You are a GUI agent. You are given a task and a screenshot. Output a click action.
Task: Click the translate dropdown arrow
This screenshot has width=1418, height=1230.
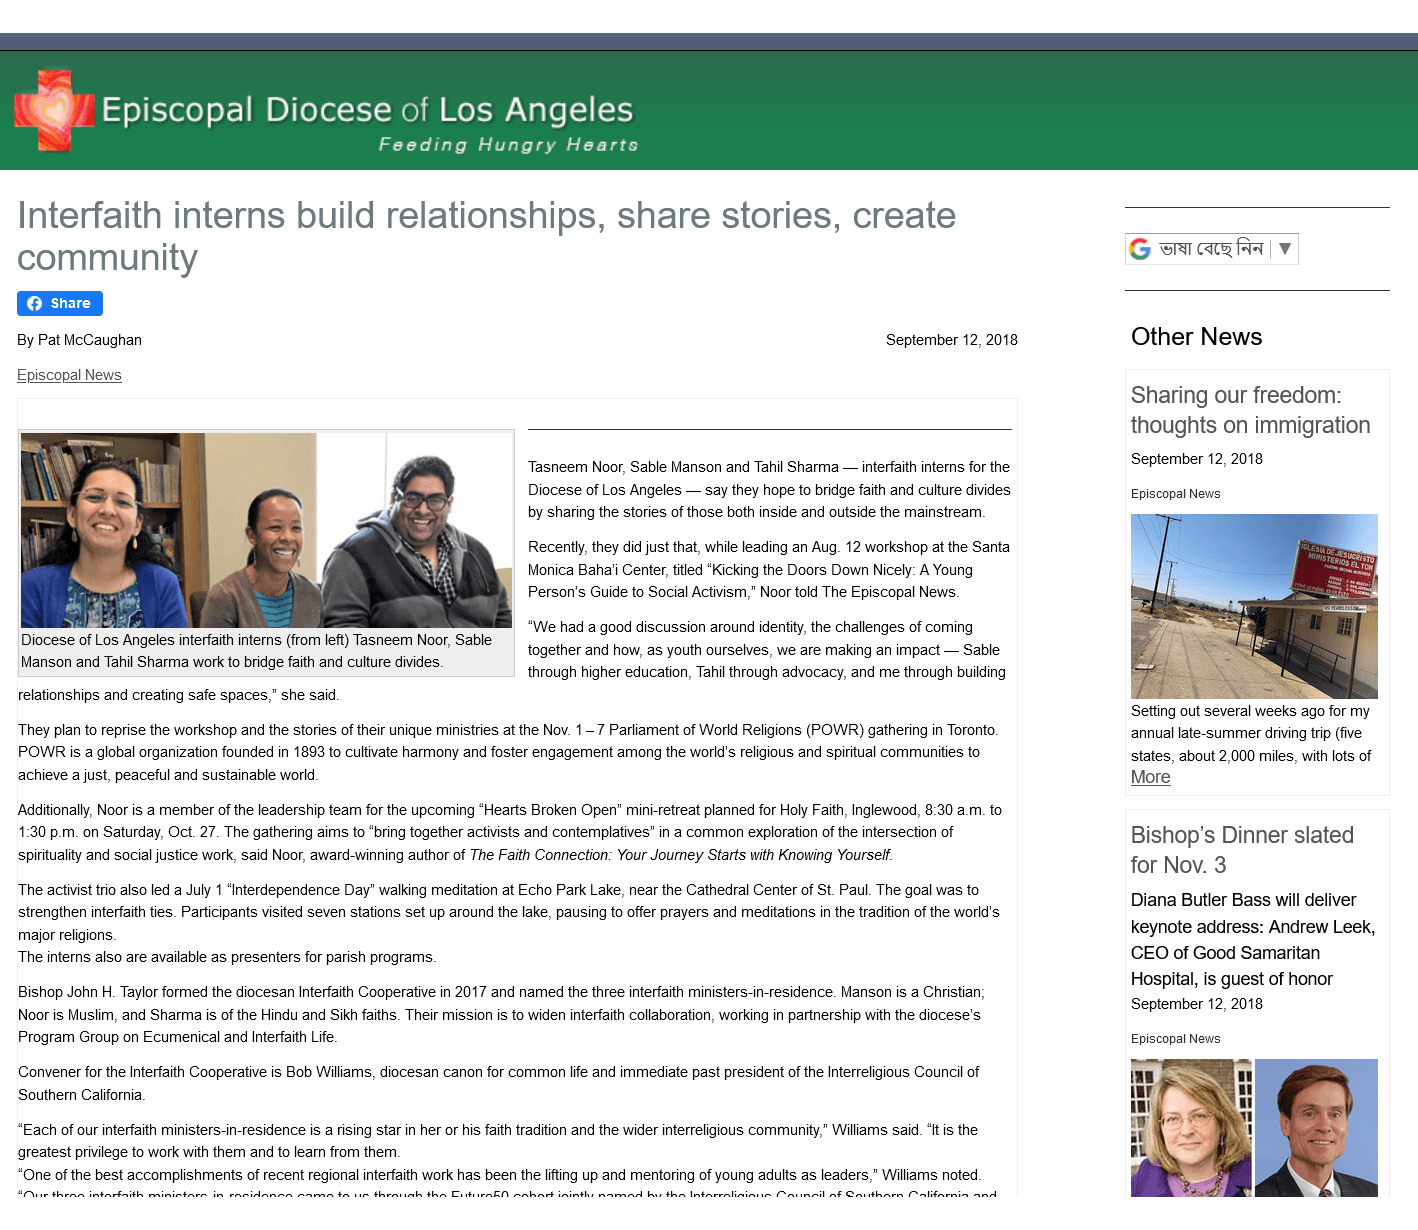[x=1285, y=248]
